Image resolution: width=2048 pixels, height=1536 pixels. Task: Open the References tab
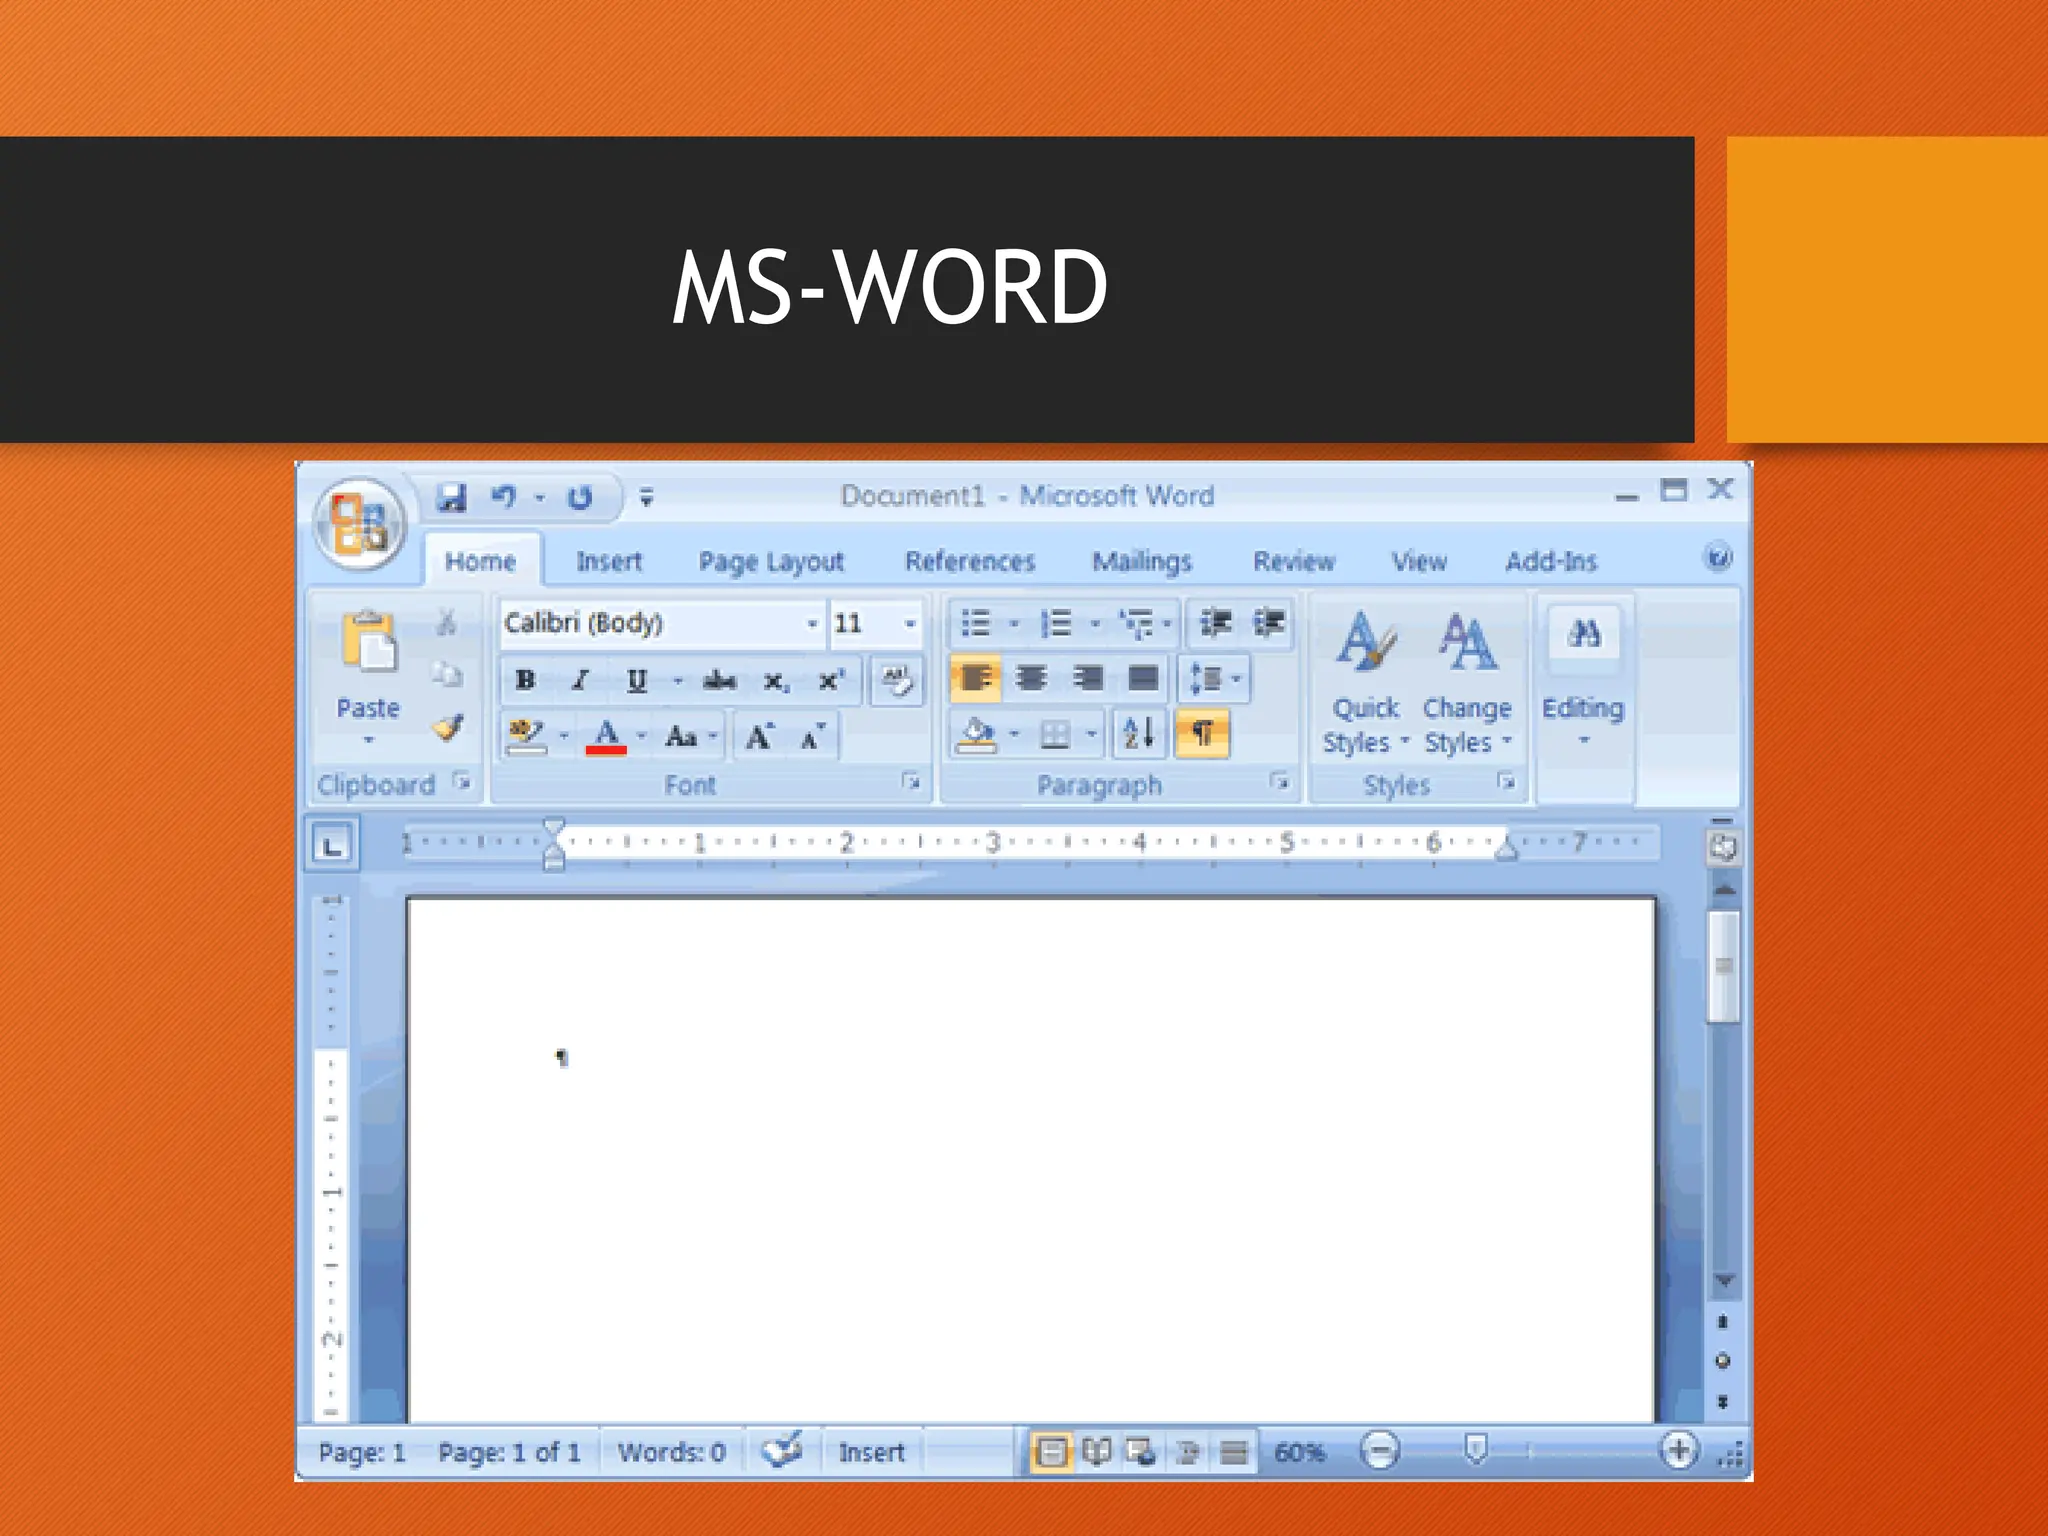click(x=970, y=561)
